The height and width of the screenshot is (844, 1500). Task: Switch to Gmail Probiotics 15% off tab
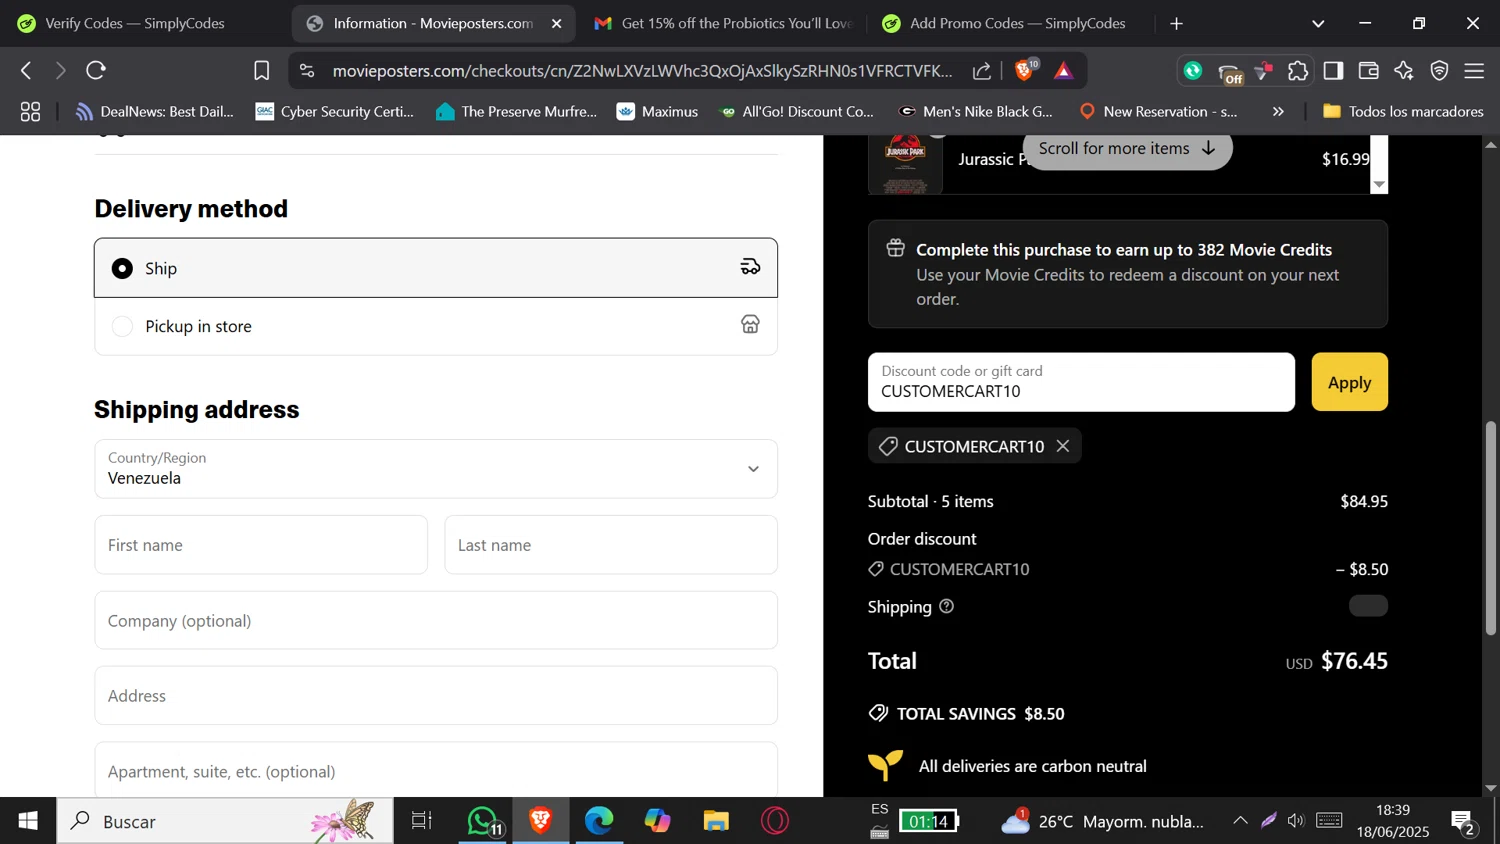(722, 23)
